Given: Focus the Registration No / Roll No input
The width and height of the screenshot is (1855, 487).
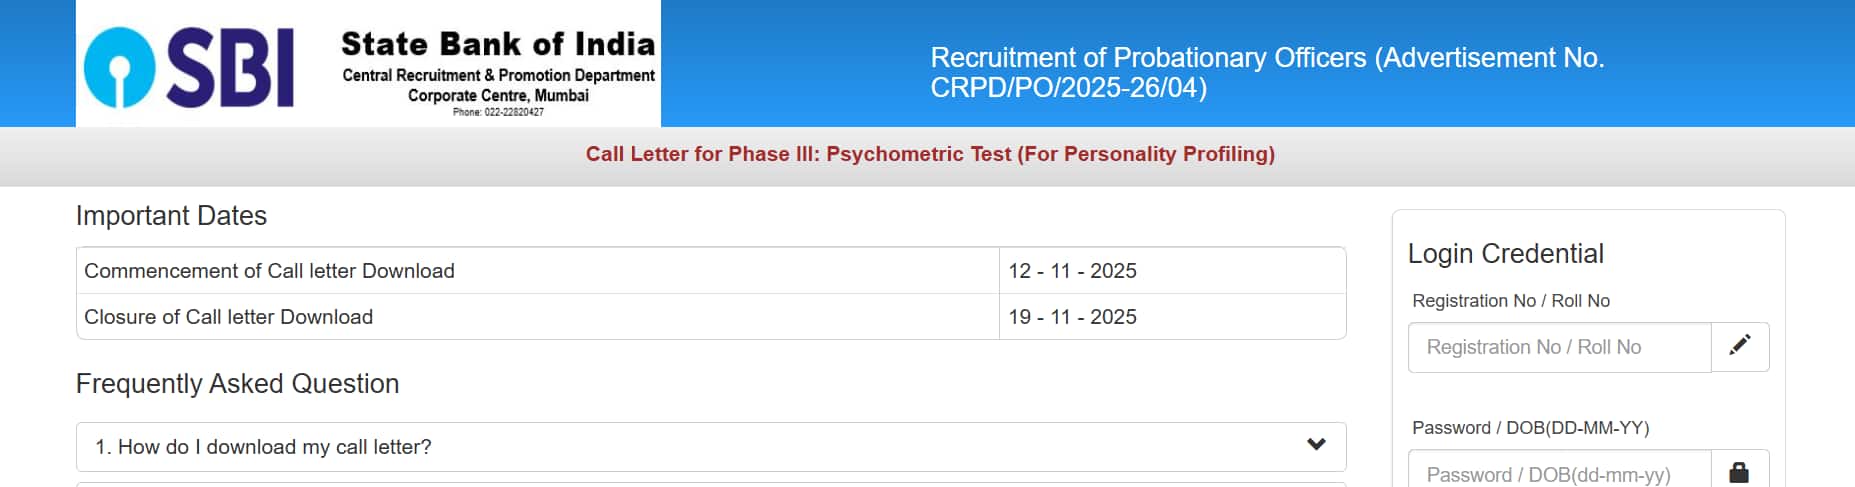Looking at the screenshot, I should tap(1559, 347).
